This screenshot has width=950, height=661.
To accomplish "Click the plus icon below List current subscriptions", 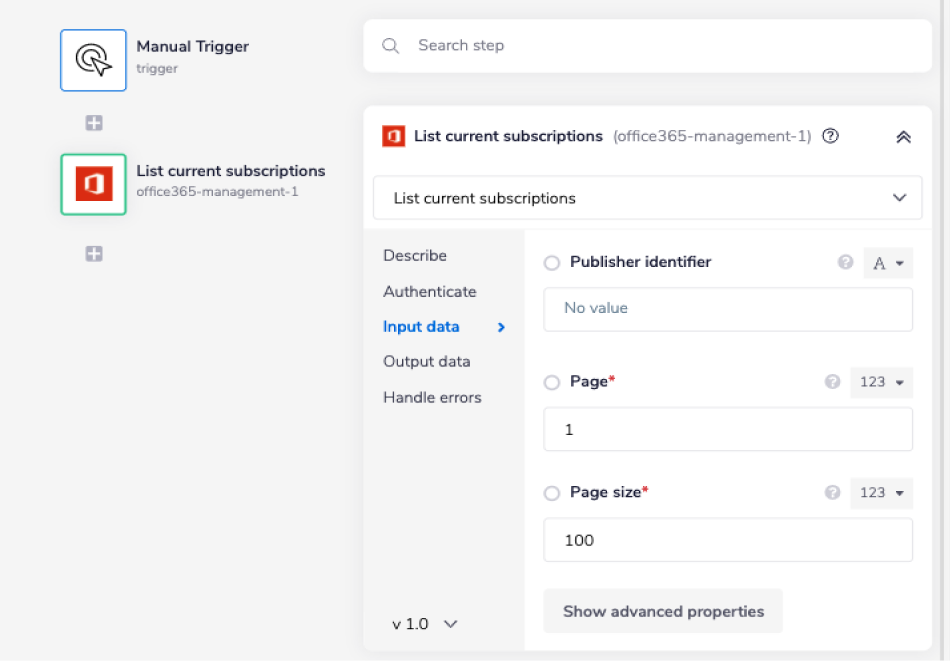I will [x=93, y=253].
